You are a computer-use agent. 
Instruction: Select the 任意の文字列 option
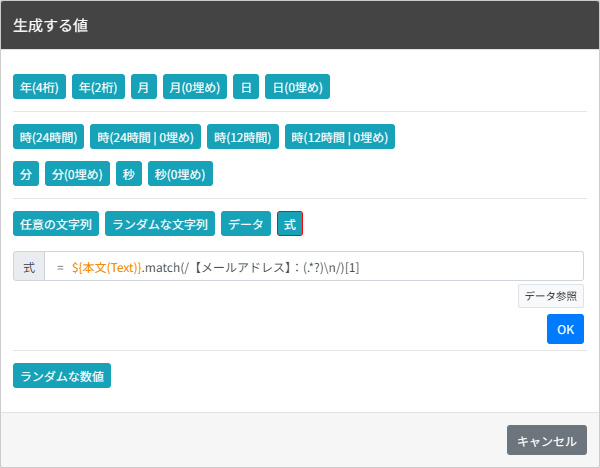pyautogui.click(x=56, y=224)
